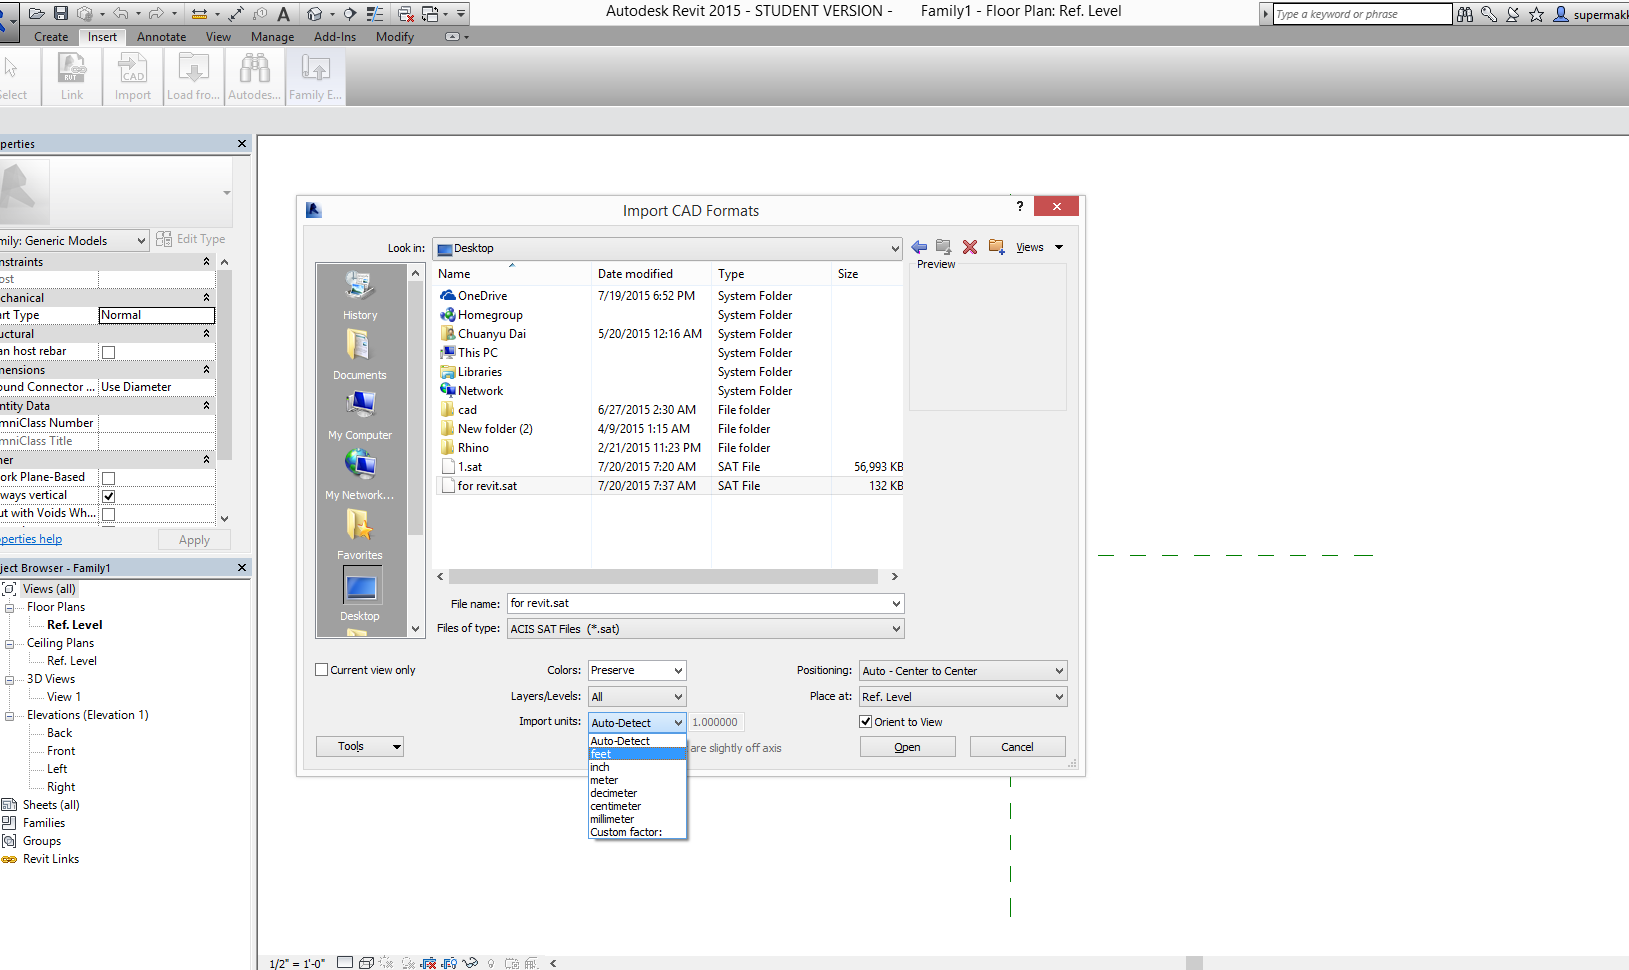Select the Text 'A' tool icon
The image size is (1629, 970).
point(284,13)
